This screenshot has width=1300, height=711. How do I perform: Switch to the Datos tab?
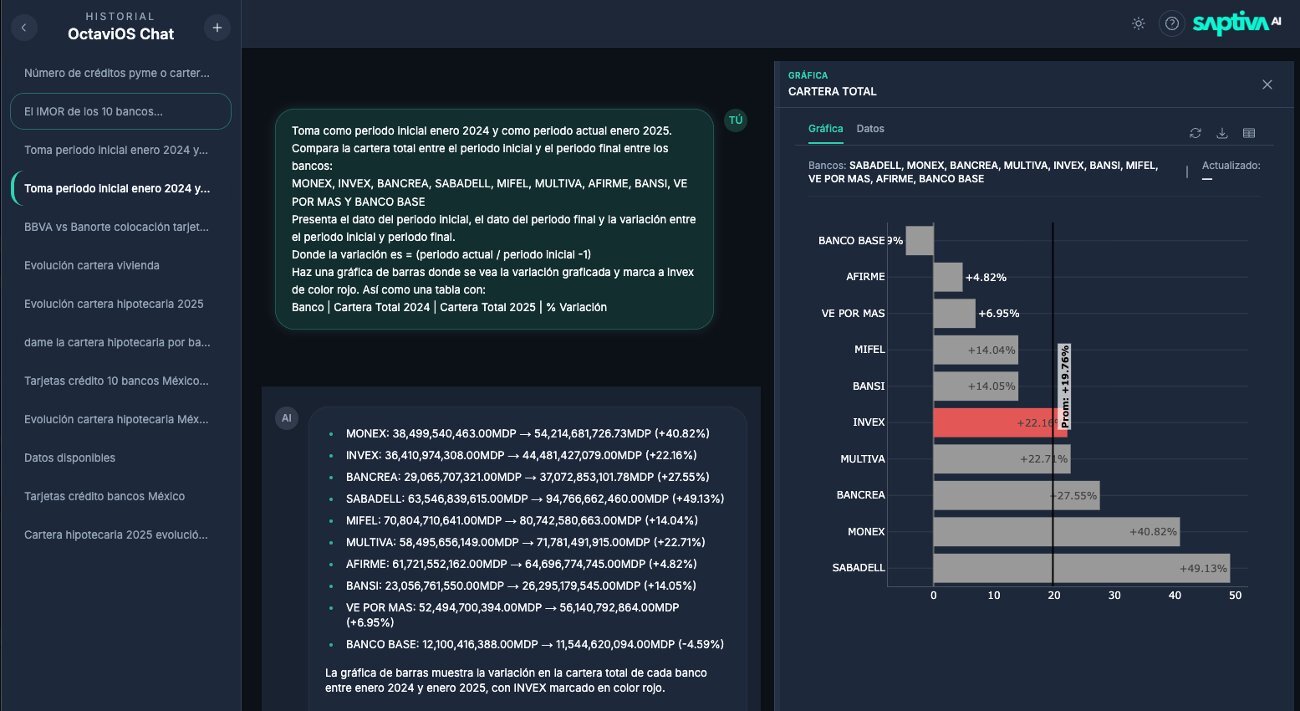click(870, 129)
